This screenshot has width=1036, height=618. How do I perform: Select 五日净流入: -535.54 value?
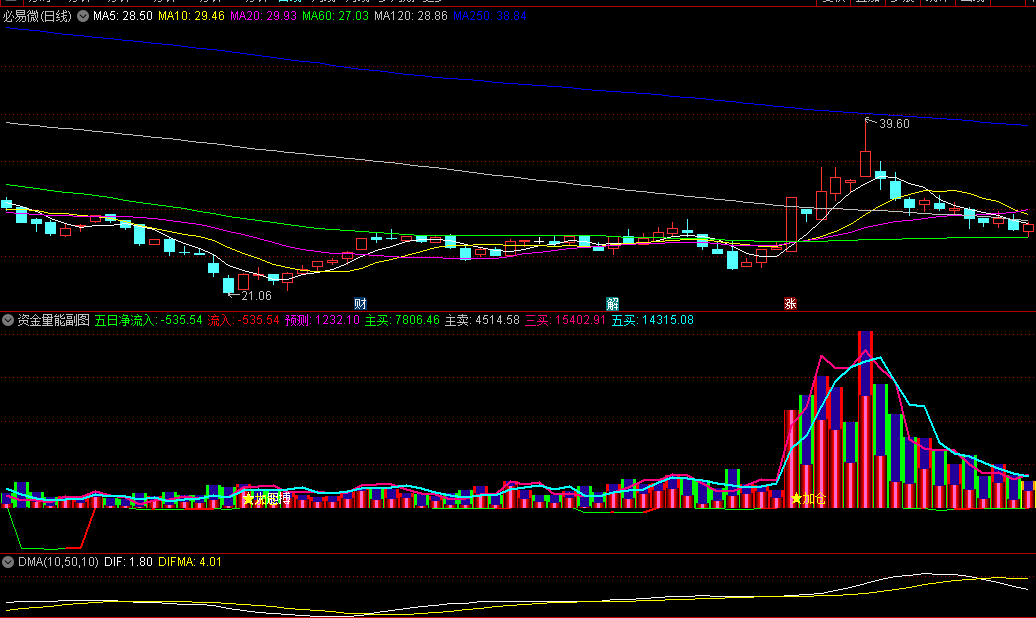pyautogui.click(x=149, y=321)
